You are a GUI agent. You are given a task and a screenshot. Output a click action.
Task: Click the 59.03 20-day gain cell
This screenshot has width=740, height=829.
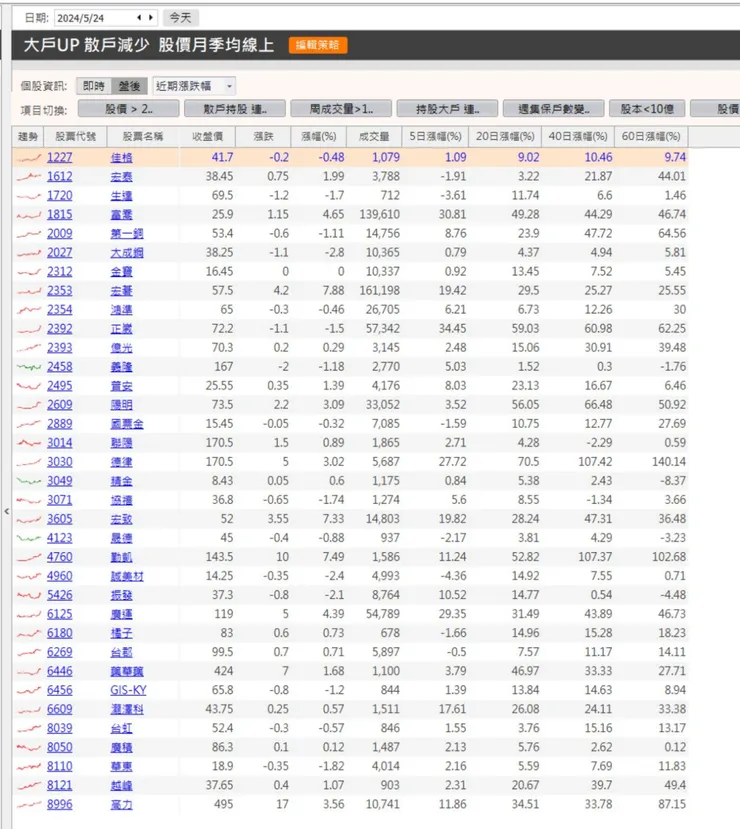click(525, 329)
